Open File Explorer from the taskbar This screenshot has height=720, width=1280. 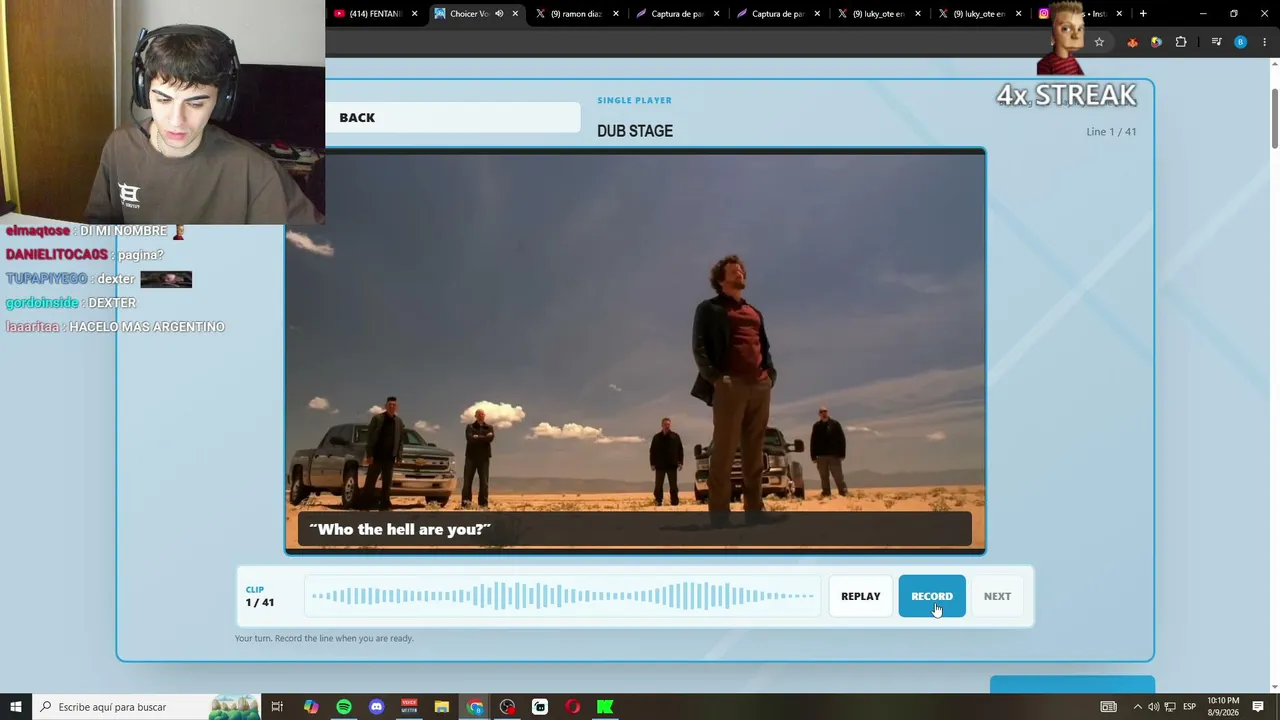pyautogui.click(x=442, y=707)
